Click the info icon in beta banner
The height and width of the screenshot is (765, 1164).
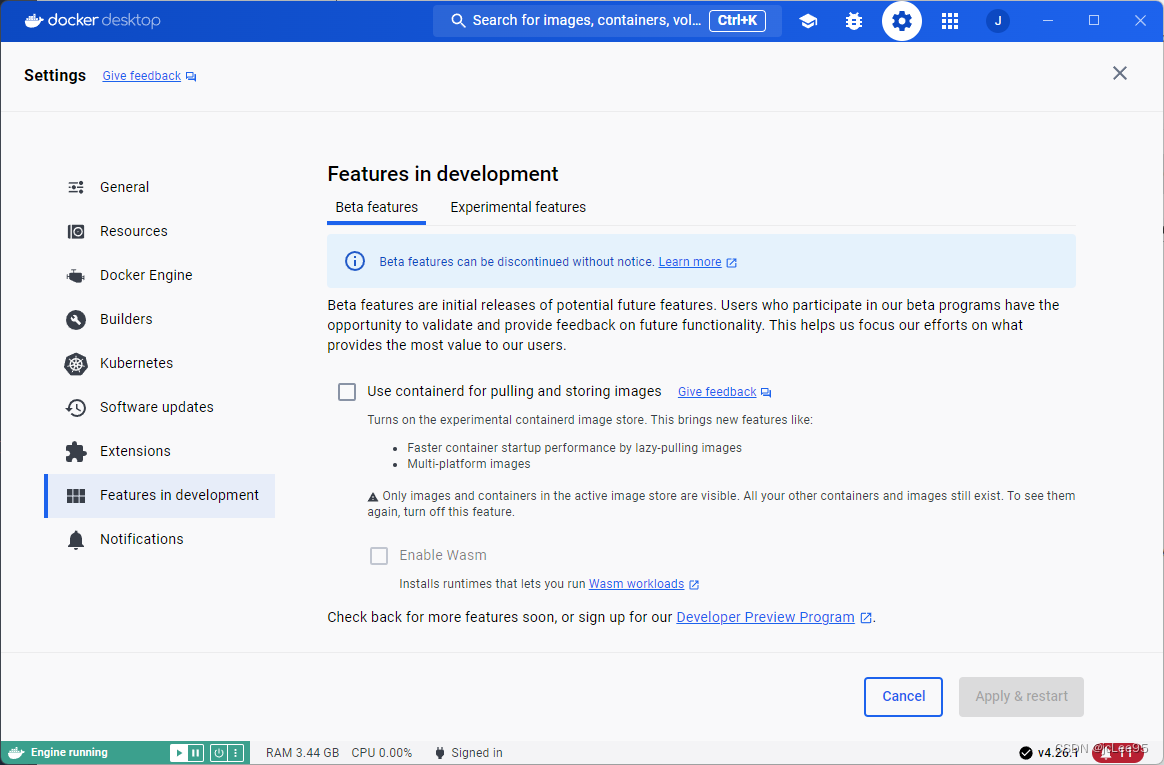click(355, 261)
